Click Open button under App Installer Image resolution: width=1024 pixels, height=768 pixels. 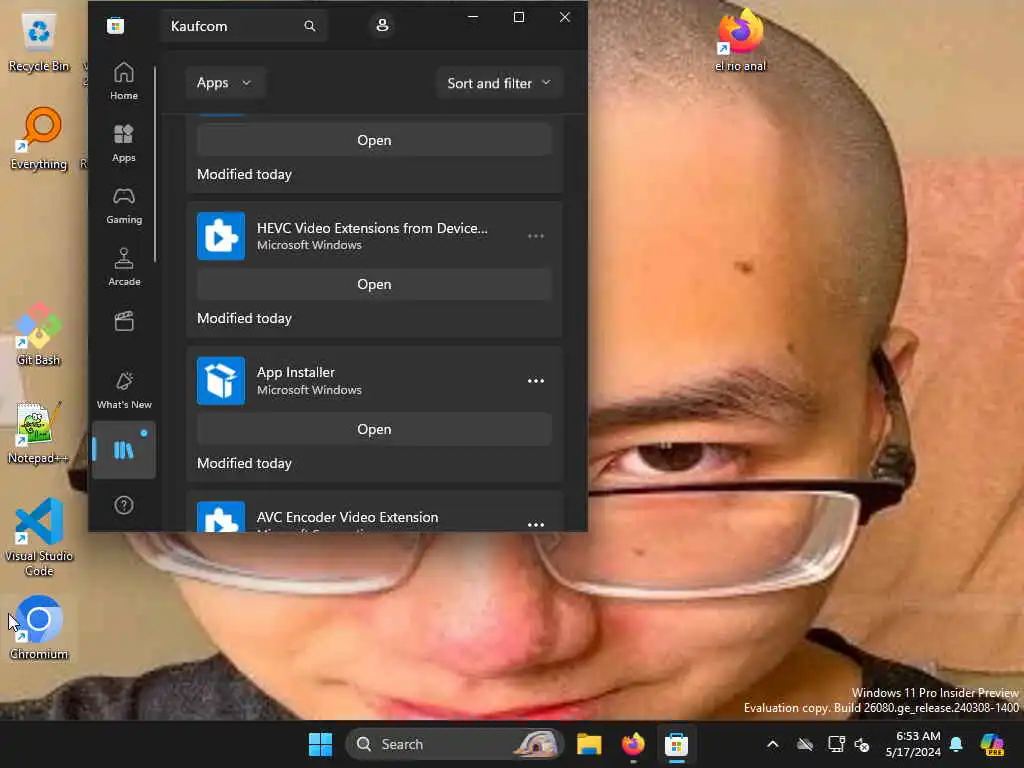374,429
